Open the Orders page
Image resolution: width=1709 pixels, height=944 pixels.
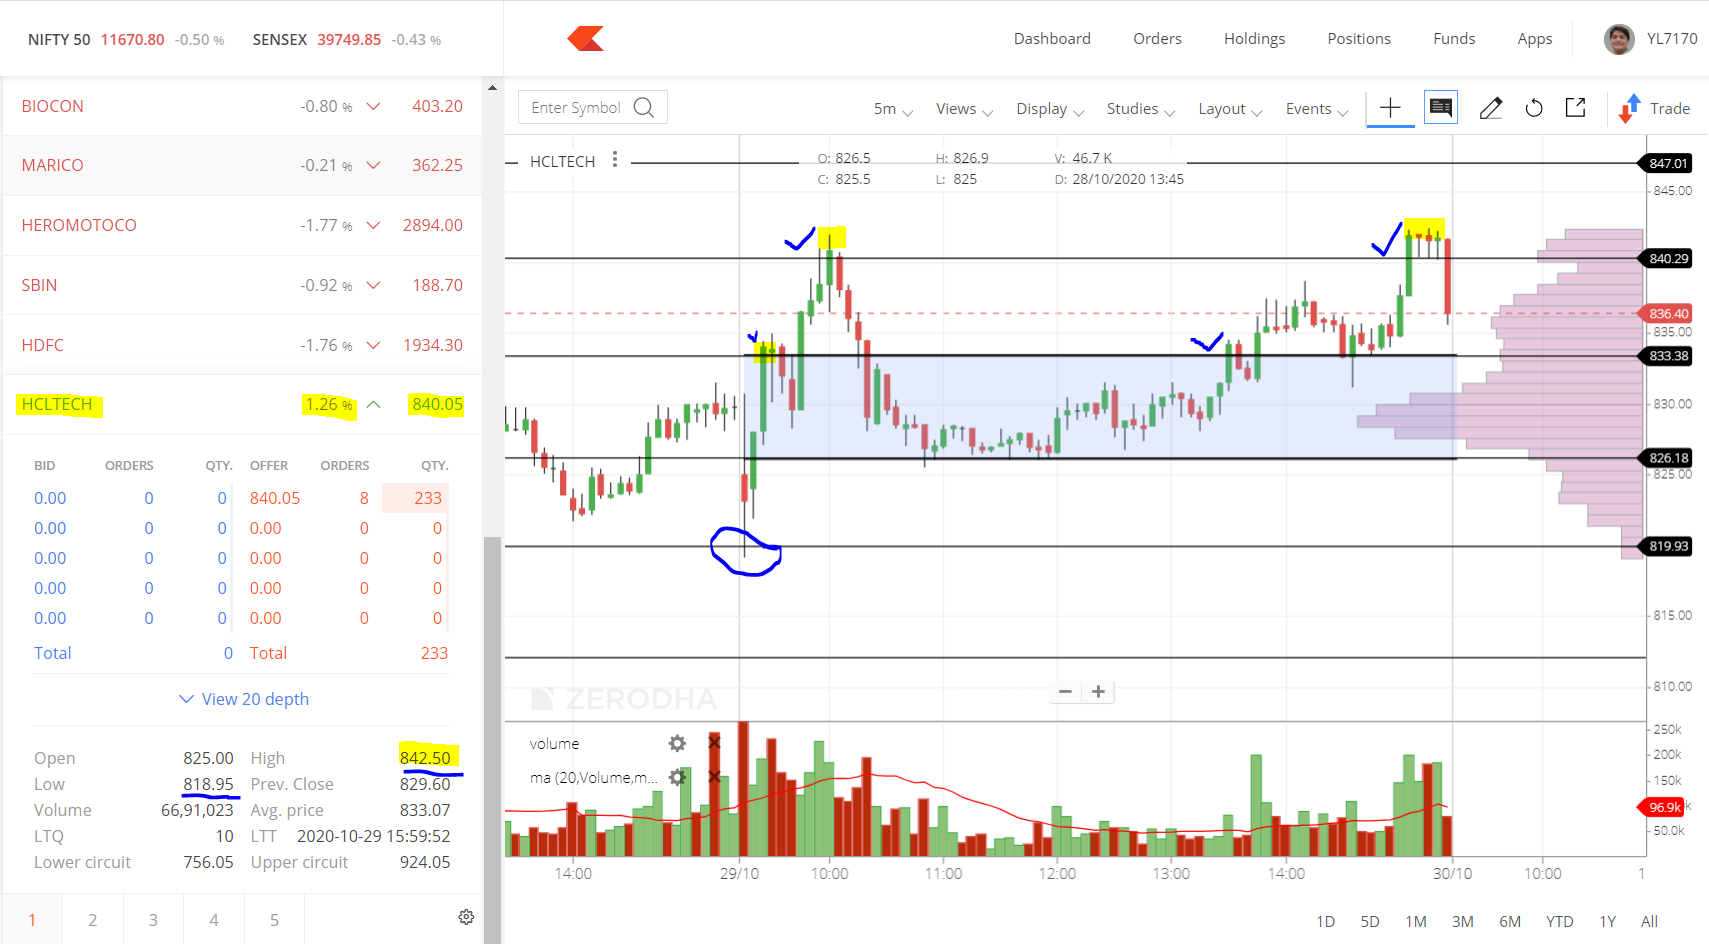[1157, 39]
